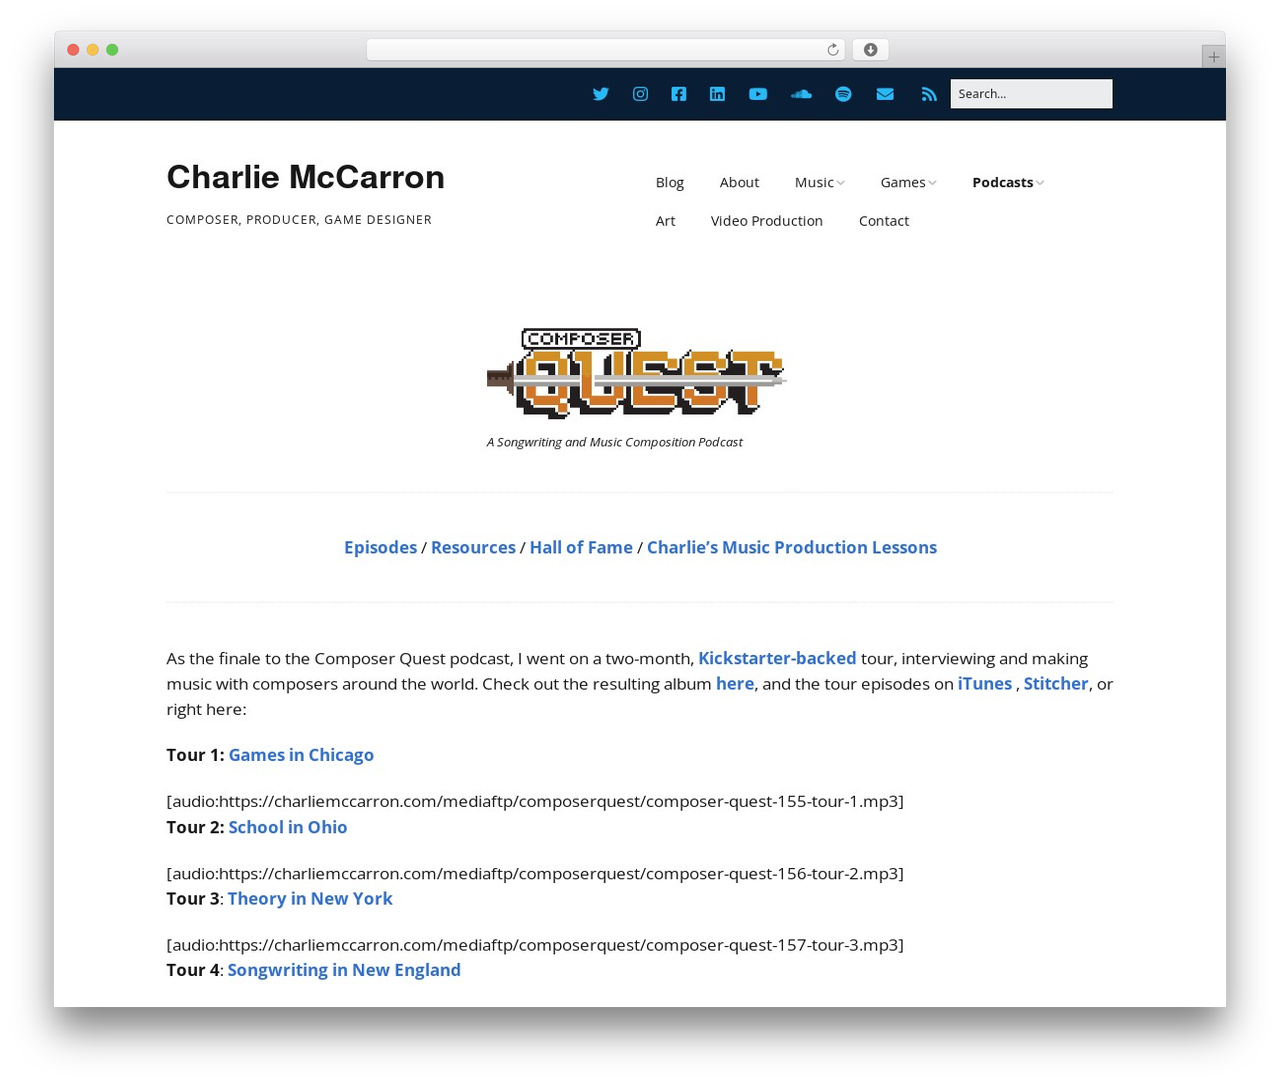Click the Charlie McCarron site title
Screen dimensions: 1280x1084
tap(306, 177)
